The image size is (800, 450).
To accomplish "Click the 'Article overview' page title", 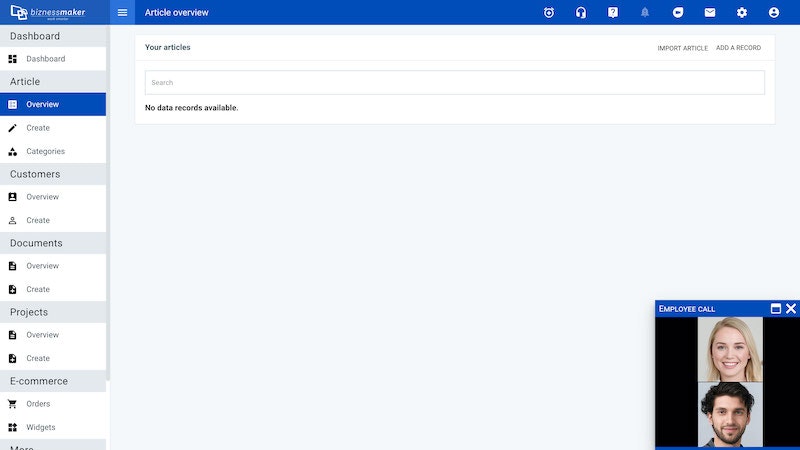I will 177,12.
